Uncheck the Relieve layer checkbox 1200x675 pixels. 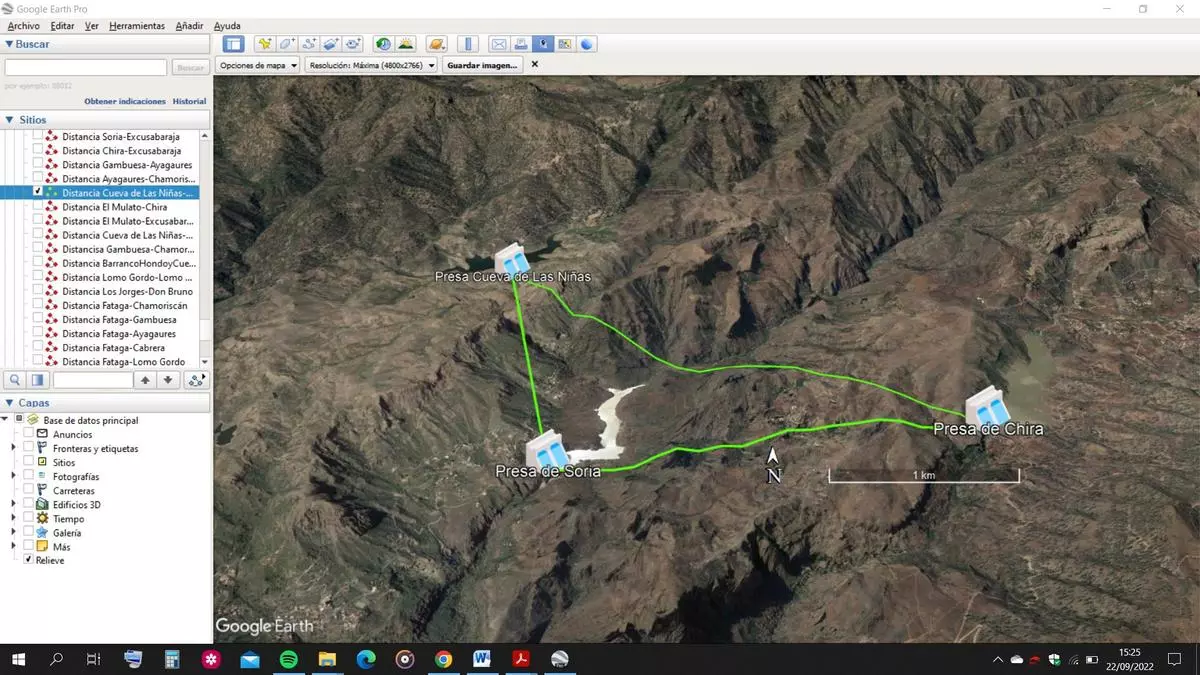[x=28, y=561]
